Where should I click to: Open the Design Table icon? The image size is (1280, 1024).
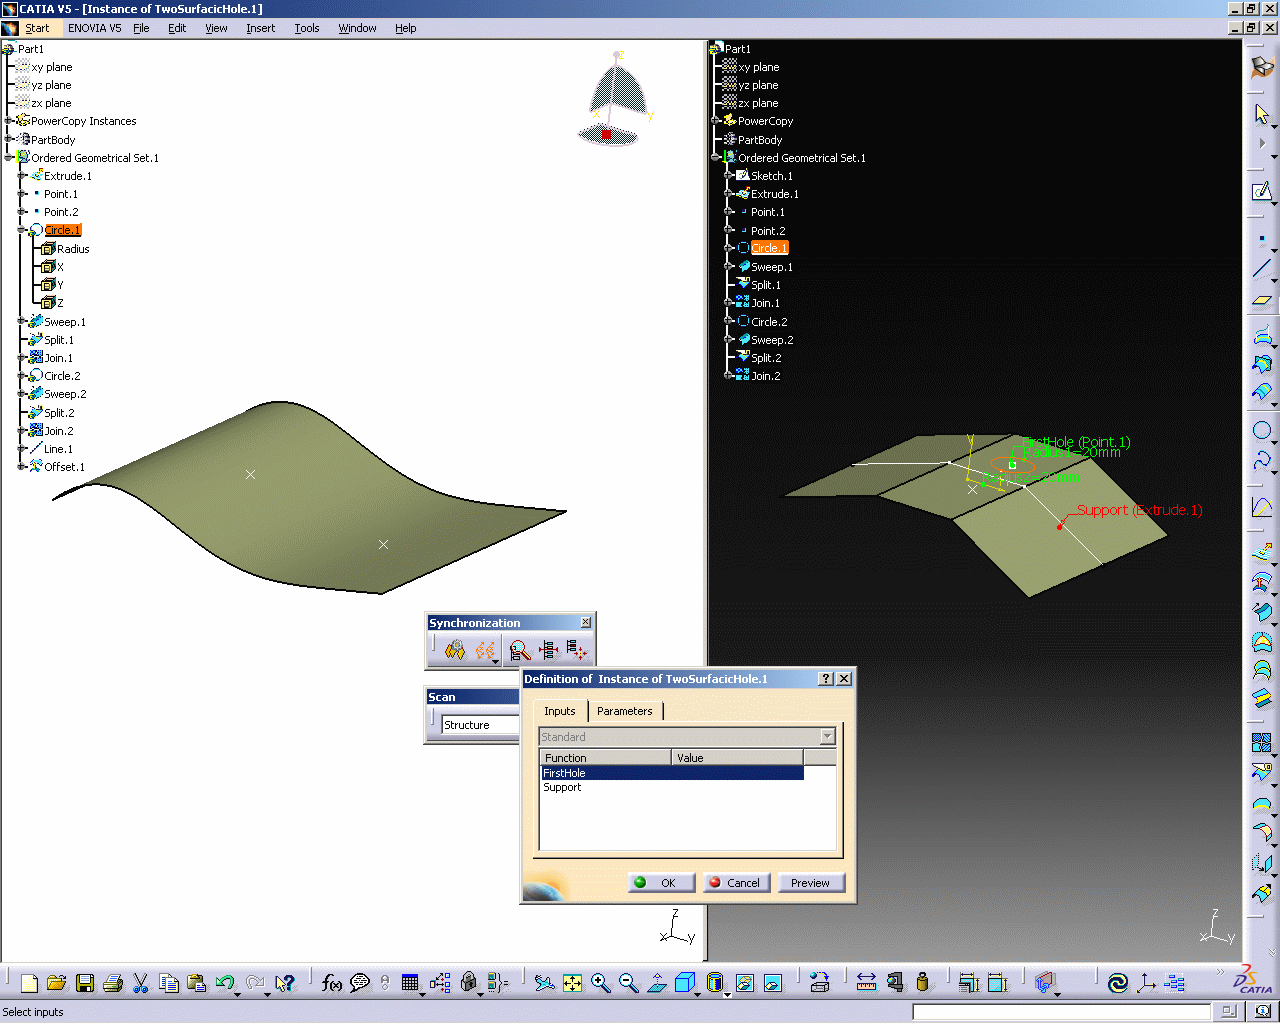click(x=410, y=983)
